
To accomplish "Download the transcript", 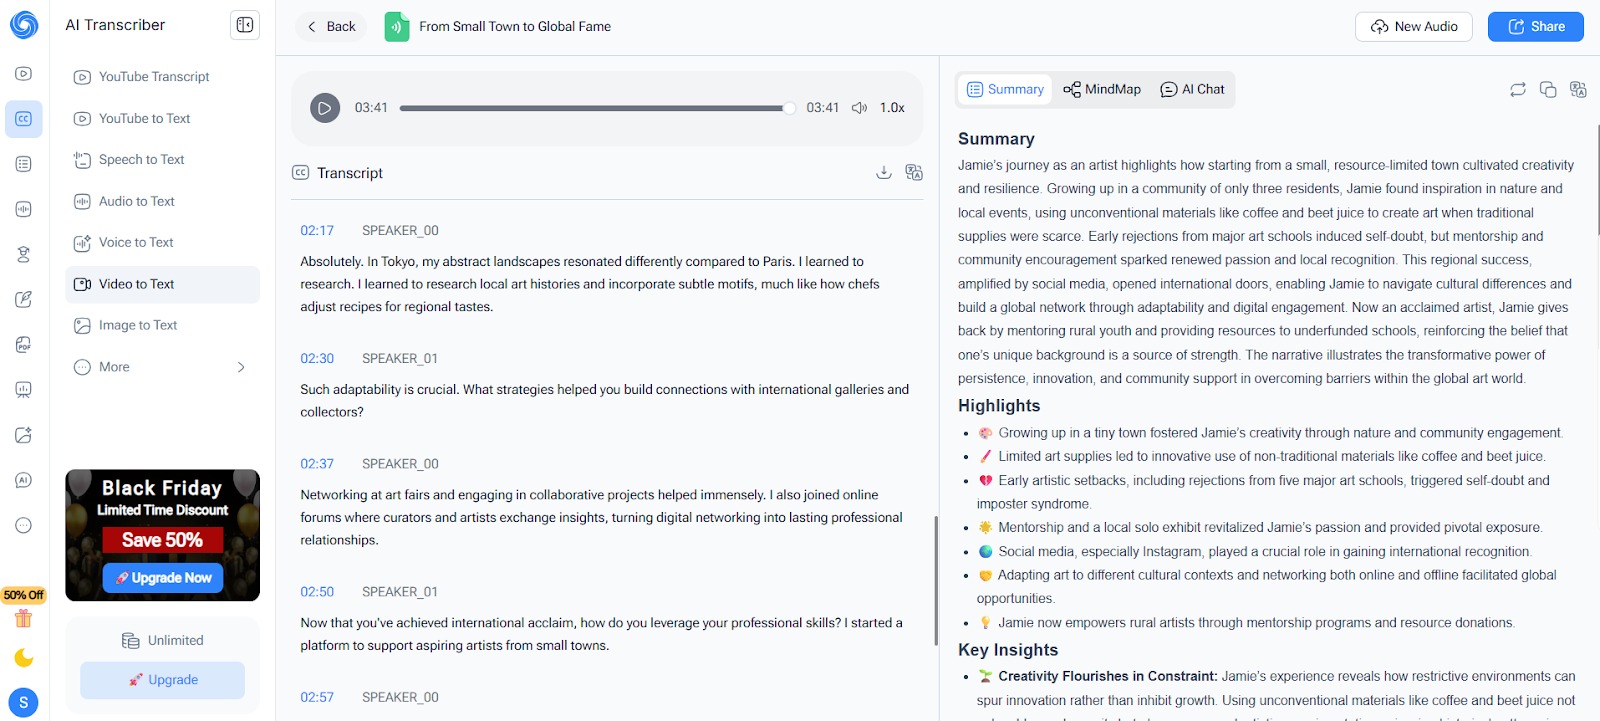I will [883, 173].
